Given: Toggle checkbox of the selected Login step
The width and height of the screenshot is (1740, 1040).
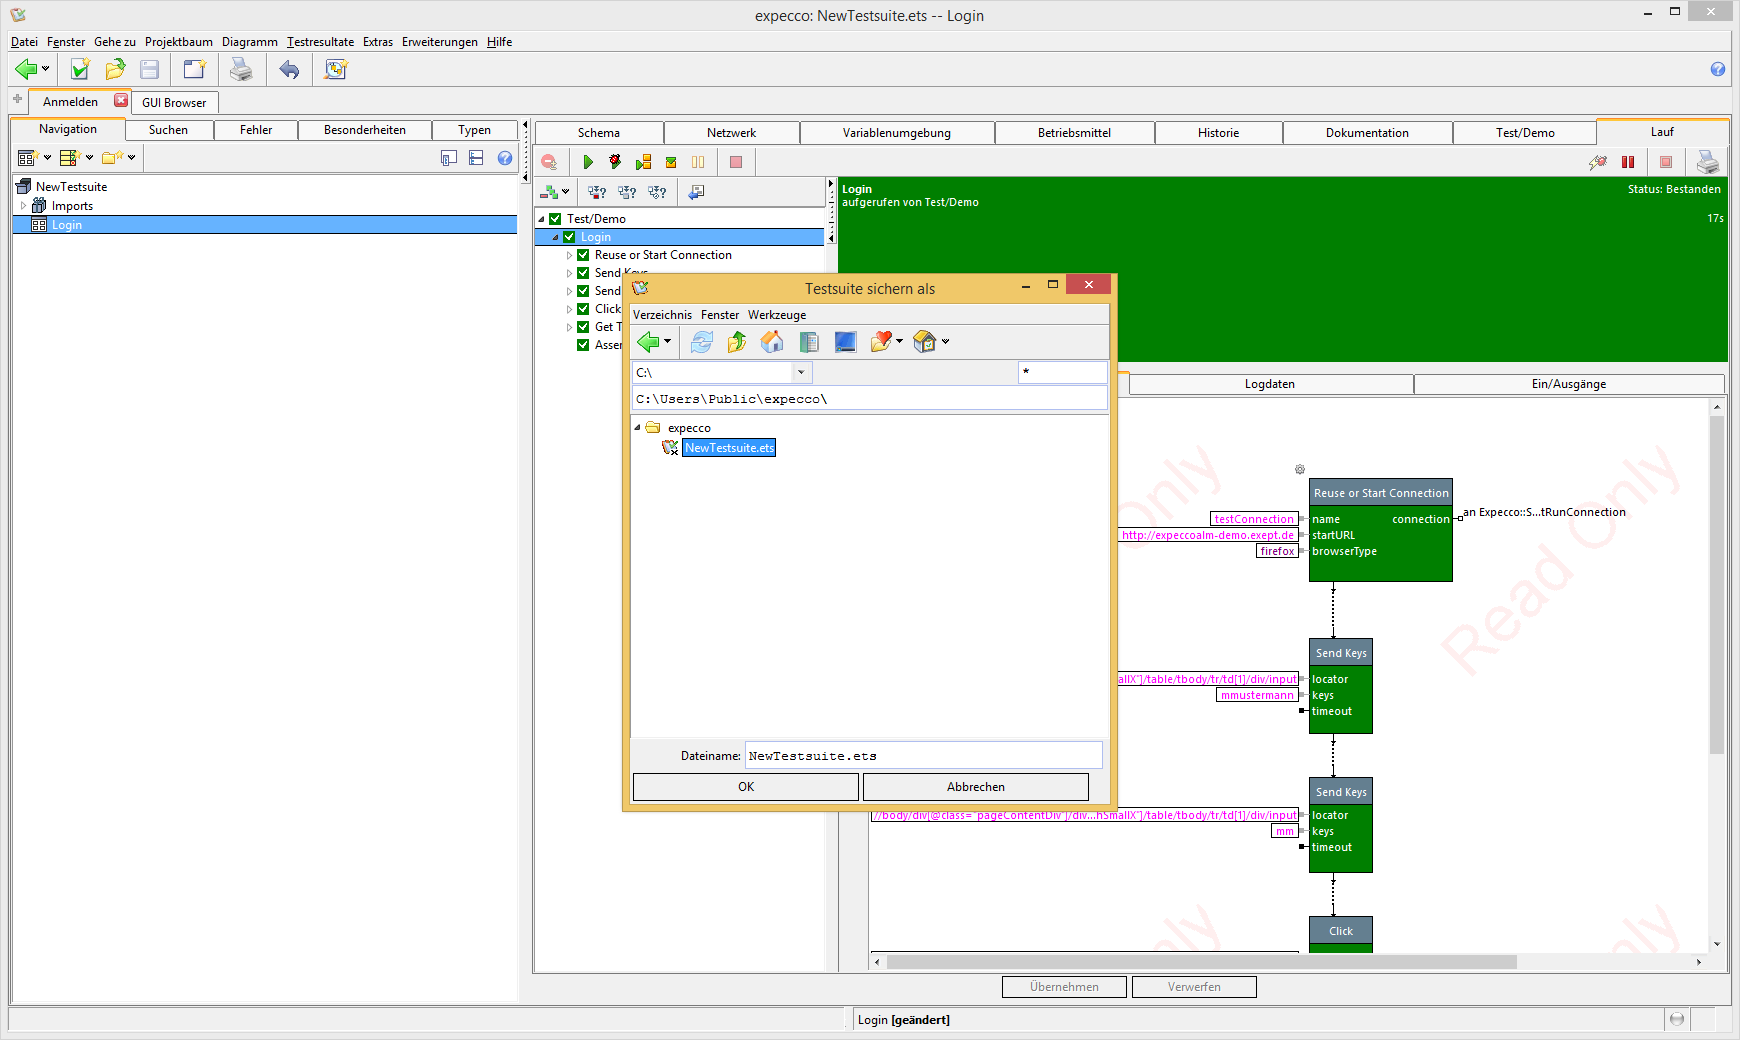Looking at the screenshot, I should 569,237.
